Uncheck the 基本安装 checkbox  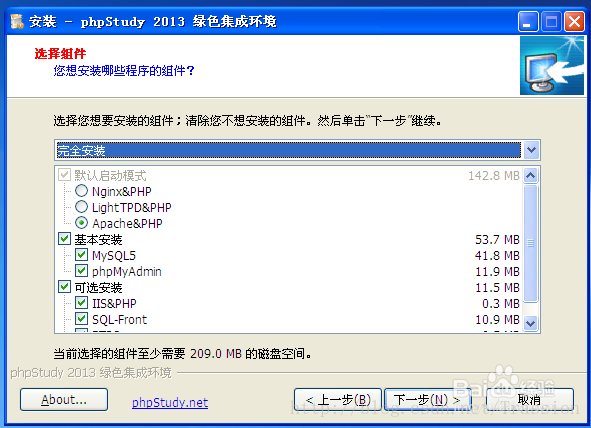64,239
